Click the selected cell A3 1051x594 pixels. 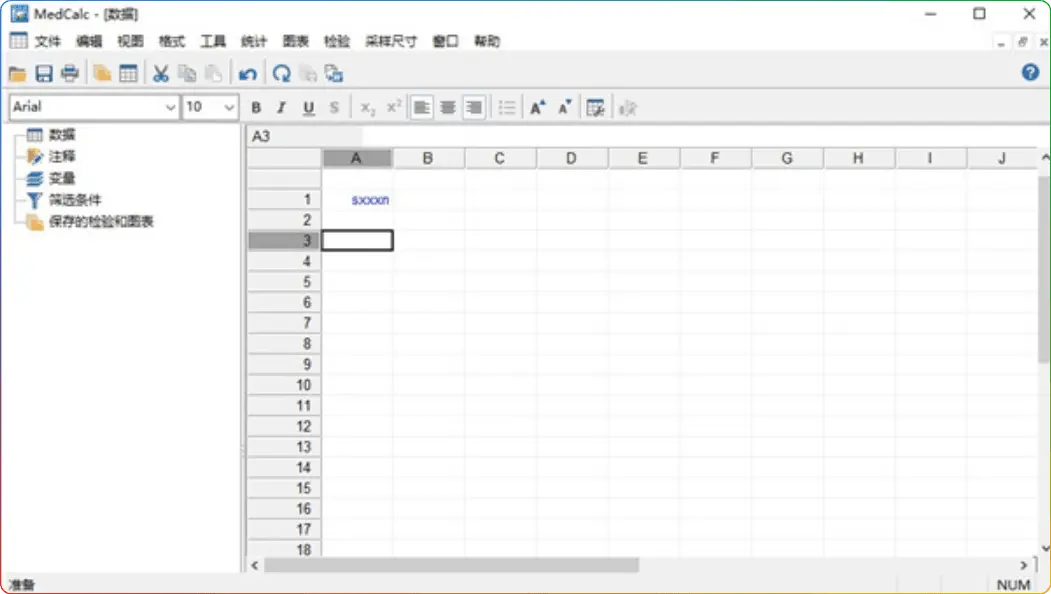[357, 241]
